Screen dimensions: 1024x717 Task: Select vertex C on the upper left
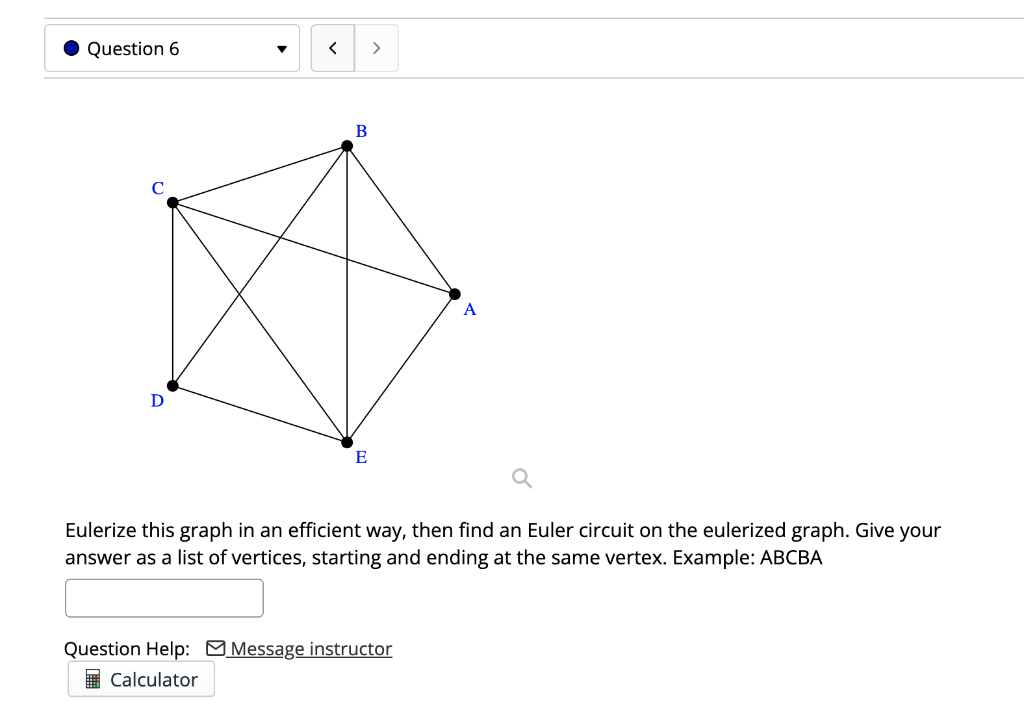[173, 202]
